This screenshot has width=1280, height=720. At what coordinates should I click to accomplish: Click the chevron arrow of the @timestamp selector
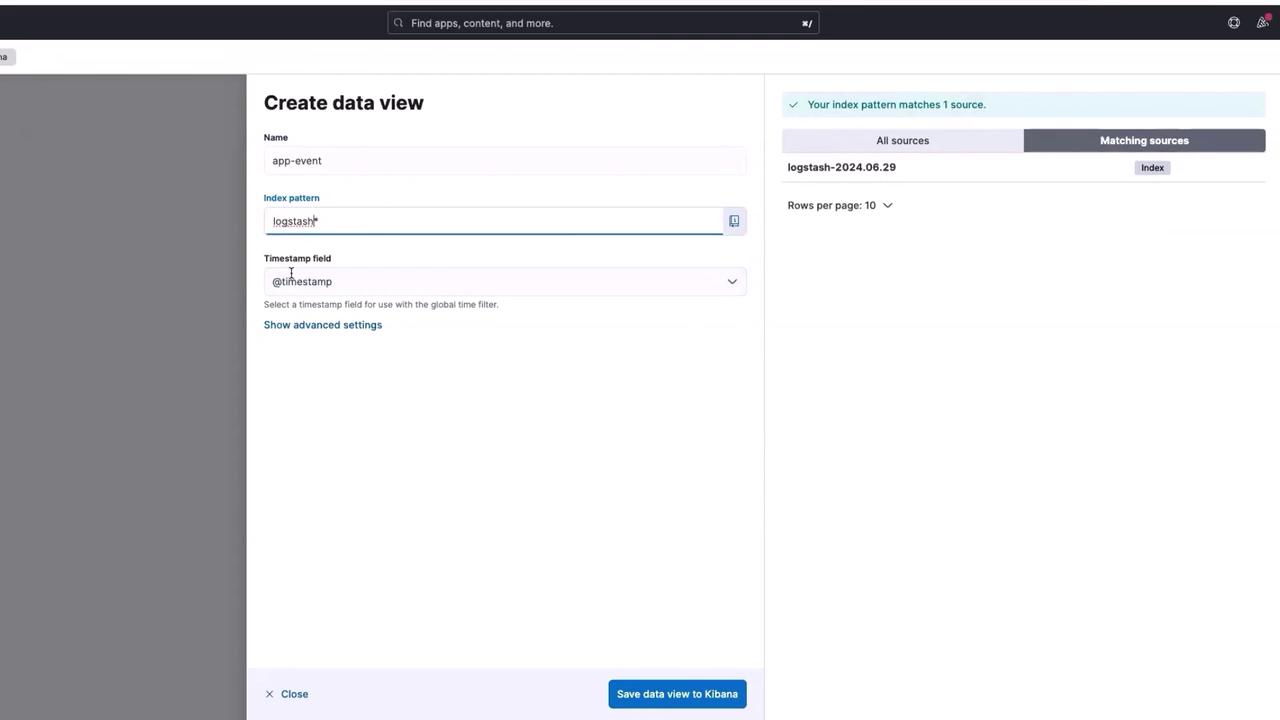pyautogui.click(x=732, y=282)
